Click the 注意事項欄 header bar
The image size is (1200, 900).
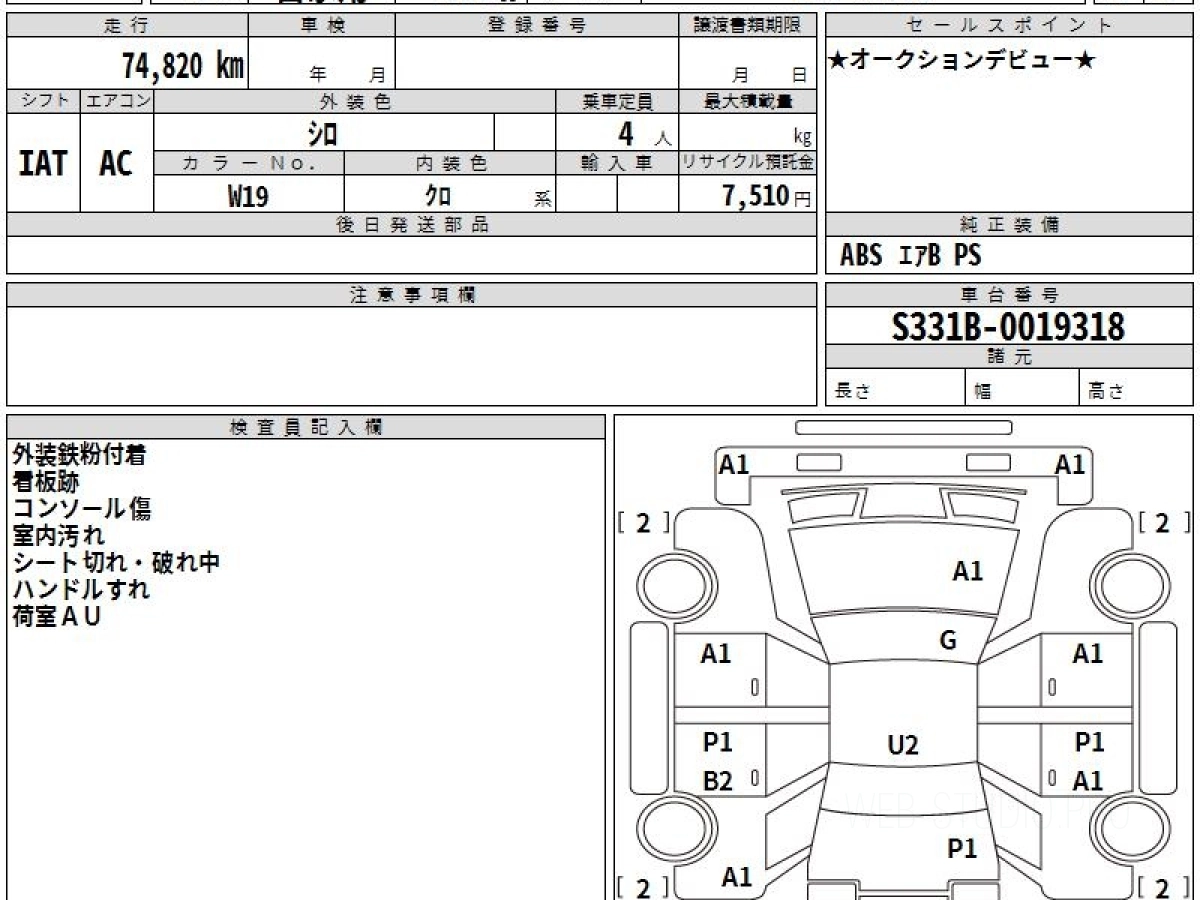411,295
